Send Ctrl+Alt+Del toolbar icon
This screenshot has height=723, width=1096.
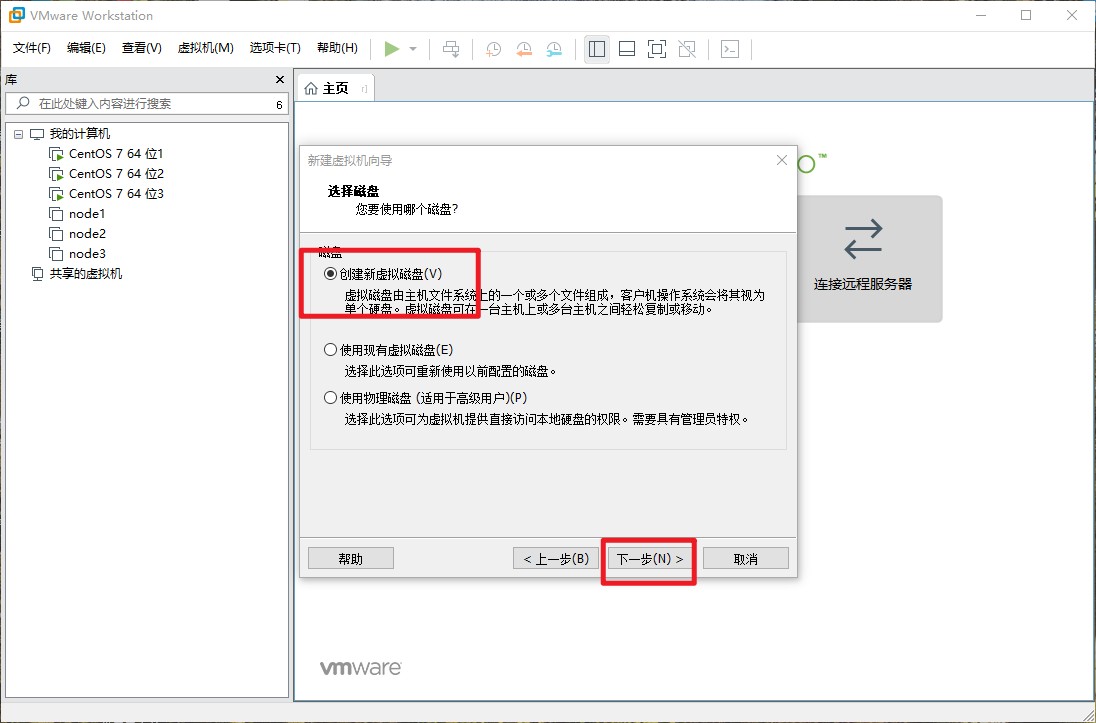[x=452, y=49]
